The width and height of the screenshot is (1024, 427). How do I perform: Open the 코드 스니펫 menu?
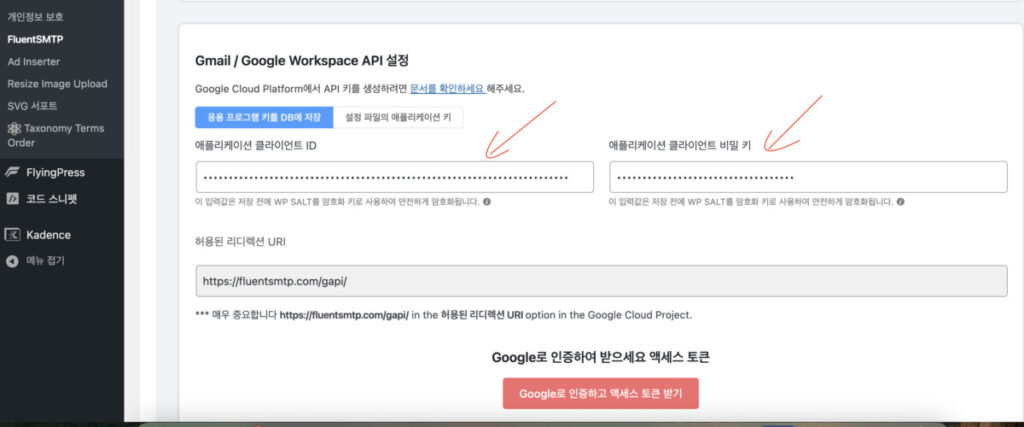click(52, 198)
